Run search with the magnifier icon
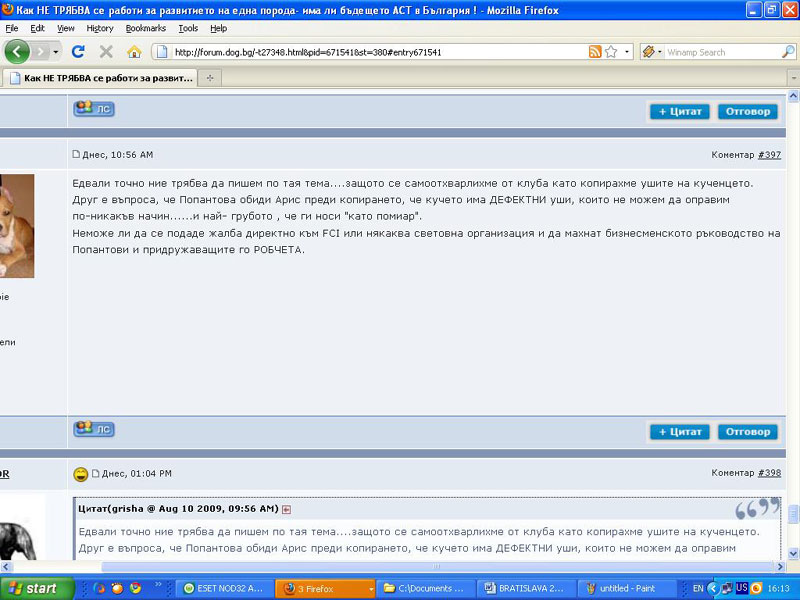Image resolution: width=800 pixels, height=600 pixels. click(788, 52)
